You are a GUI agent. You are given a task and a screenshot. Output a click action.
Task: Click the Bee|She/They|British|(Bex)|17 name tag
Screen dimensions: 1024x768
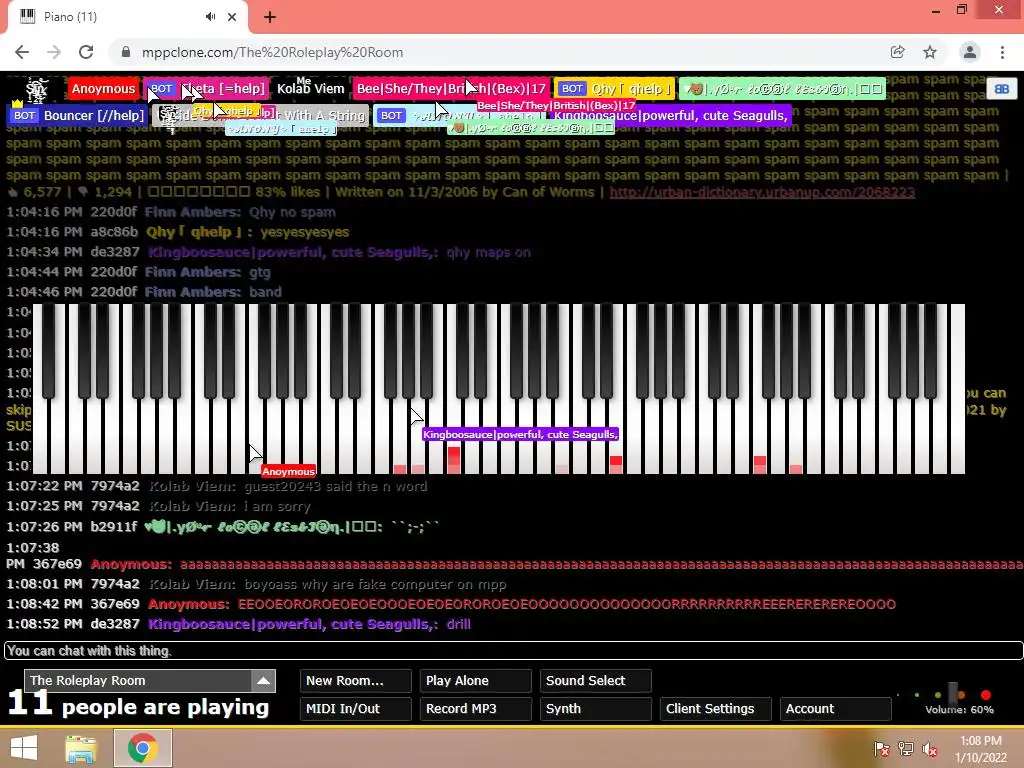pyautogui.click(x=451, y=89)
